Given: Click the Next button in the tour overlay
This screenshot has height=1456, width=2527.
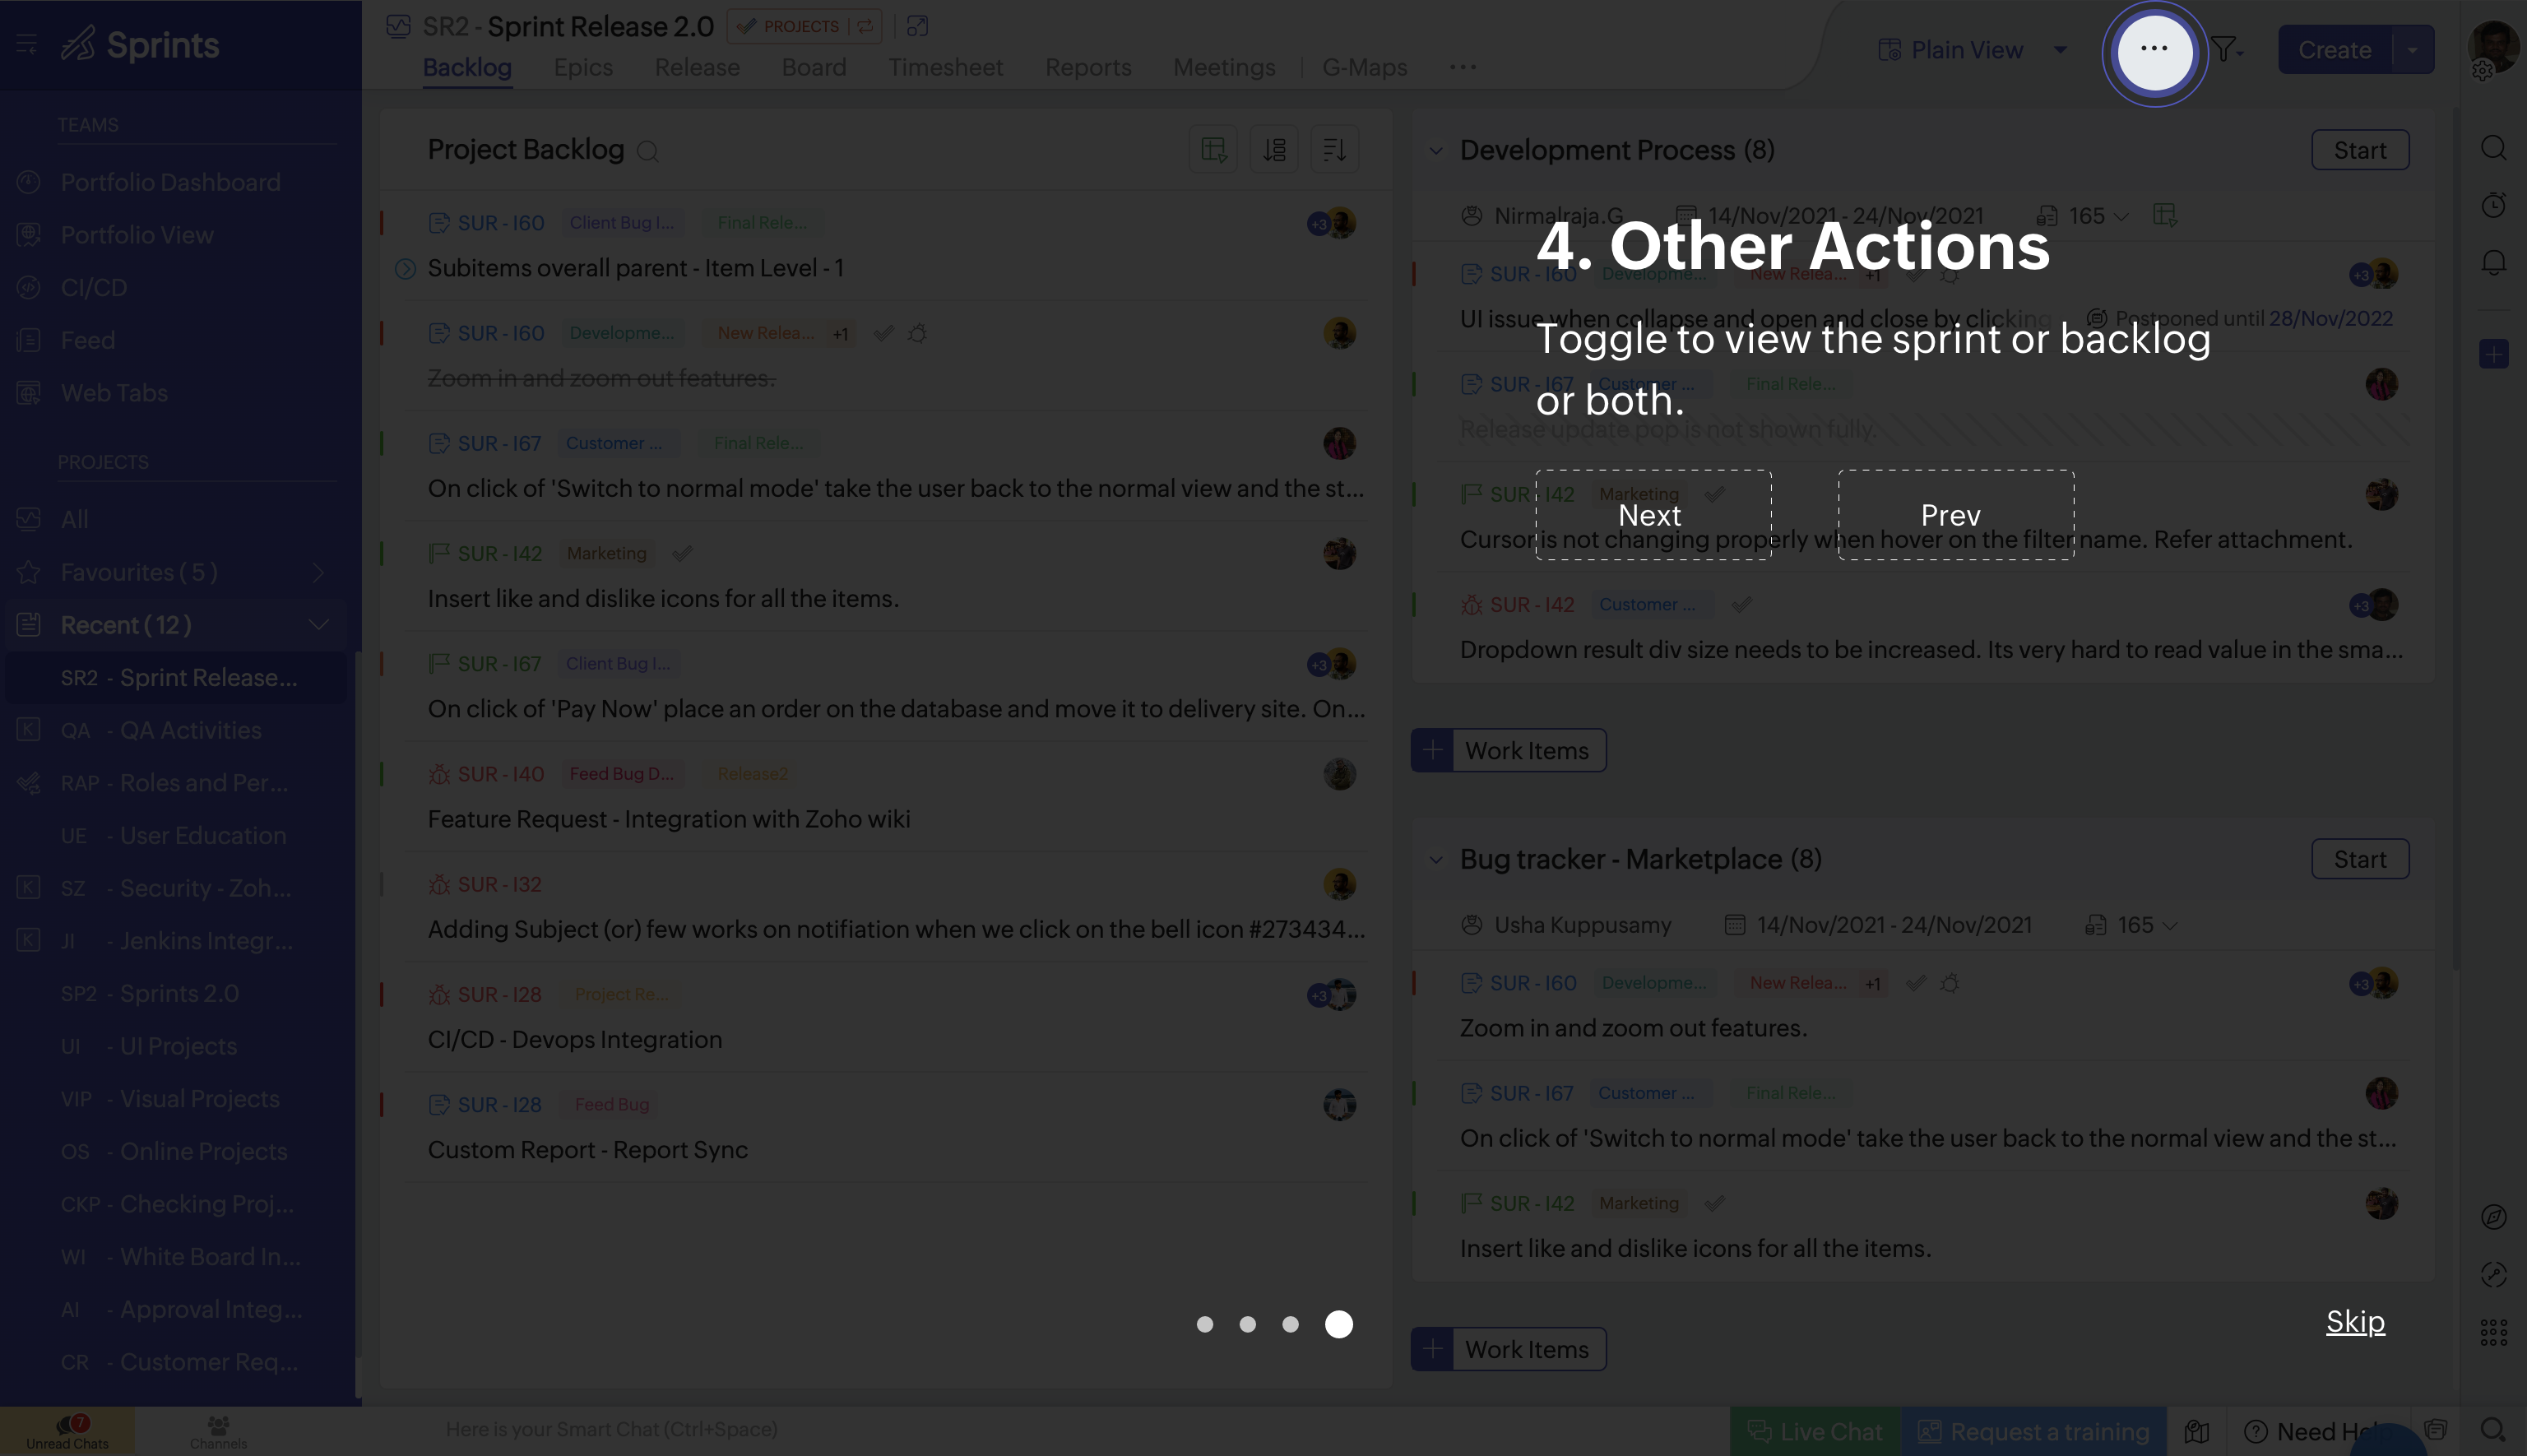Looking at the screenshot, I should coord(1651,515).
